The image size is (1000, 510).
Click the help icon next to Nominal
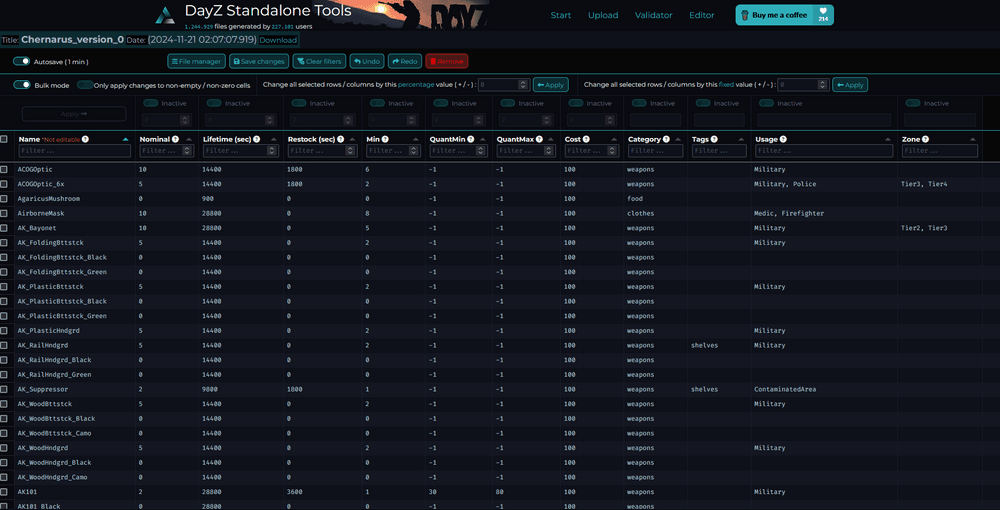(x=176, y=139)
